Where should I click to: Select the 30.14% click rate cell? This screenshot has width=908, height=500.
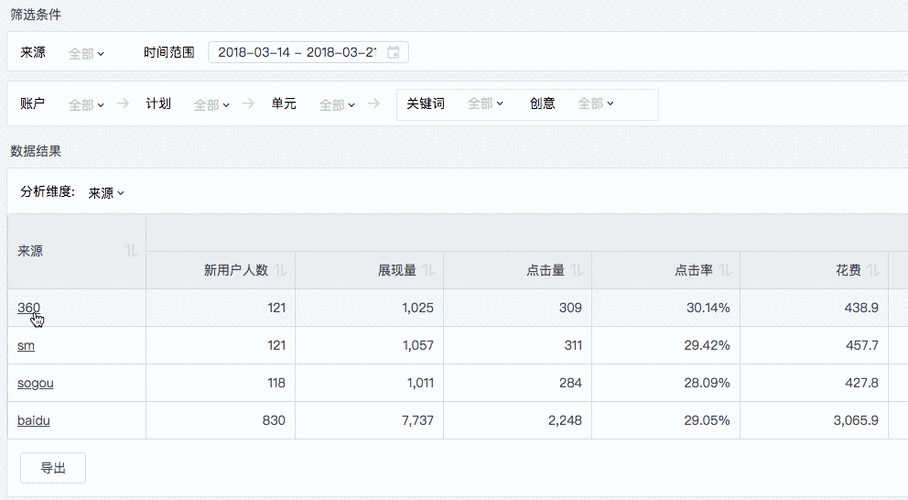pos(666,308)
